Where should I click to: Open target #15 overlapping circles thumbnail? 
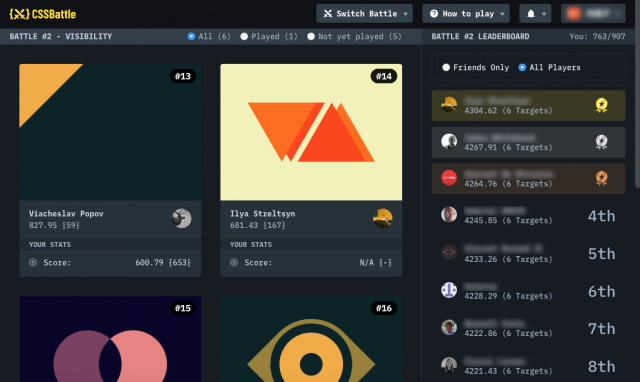110,339
